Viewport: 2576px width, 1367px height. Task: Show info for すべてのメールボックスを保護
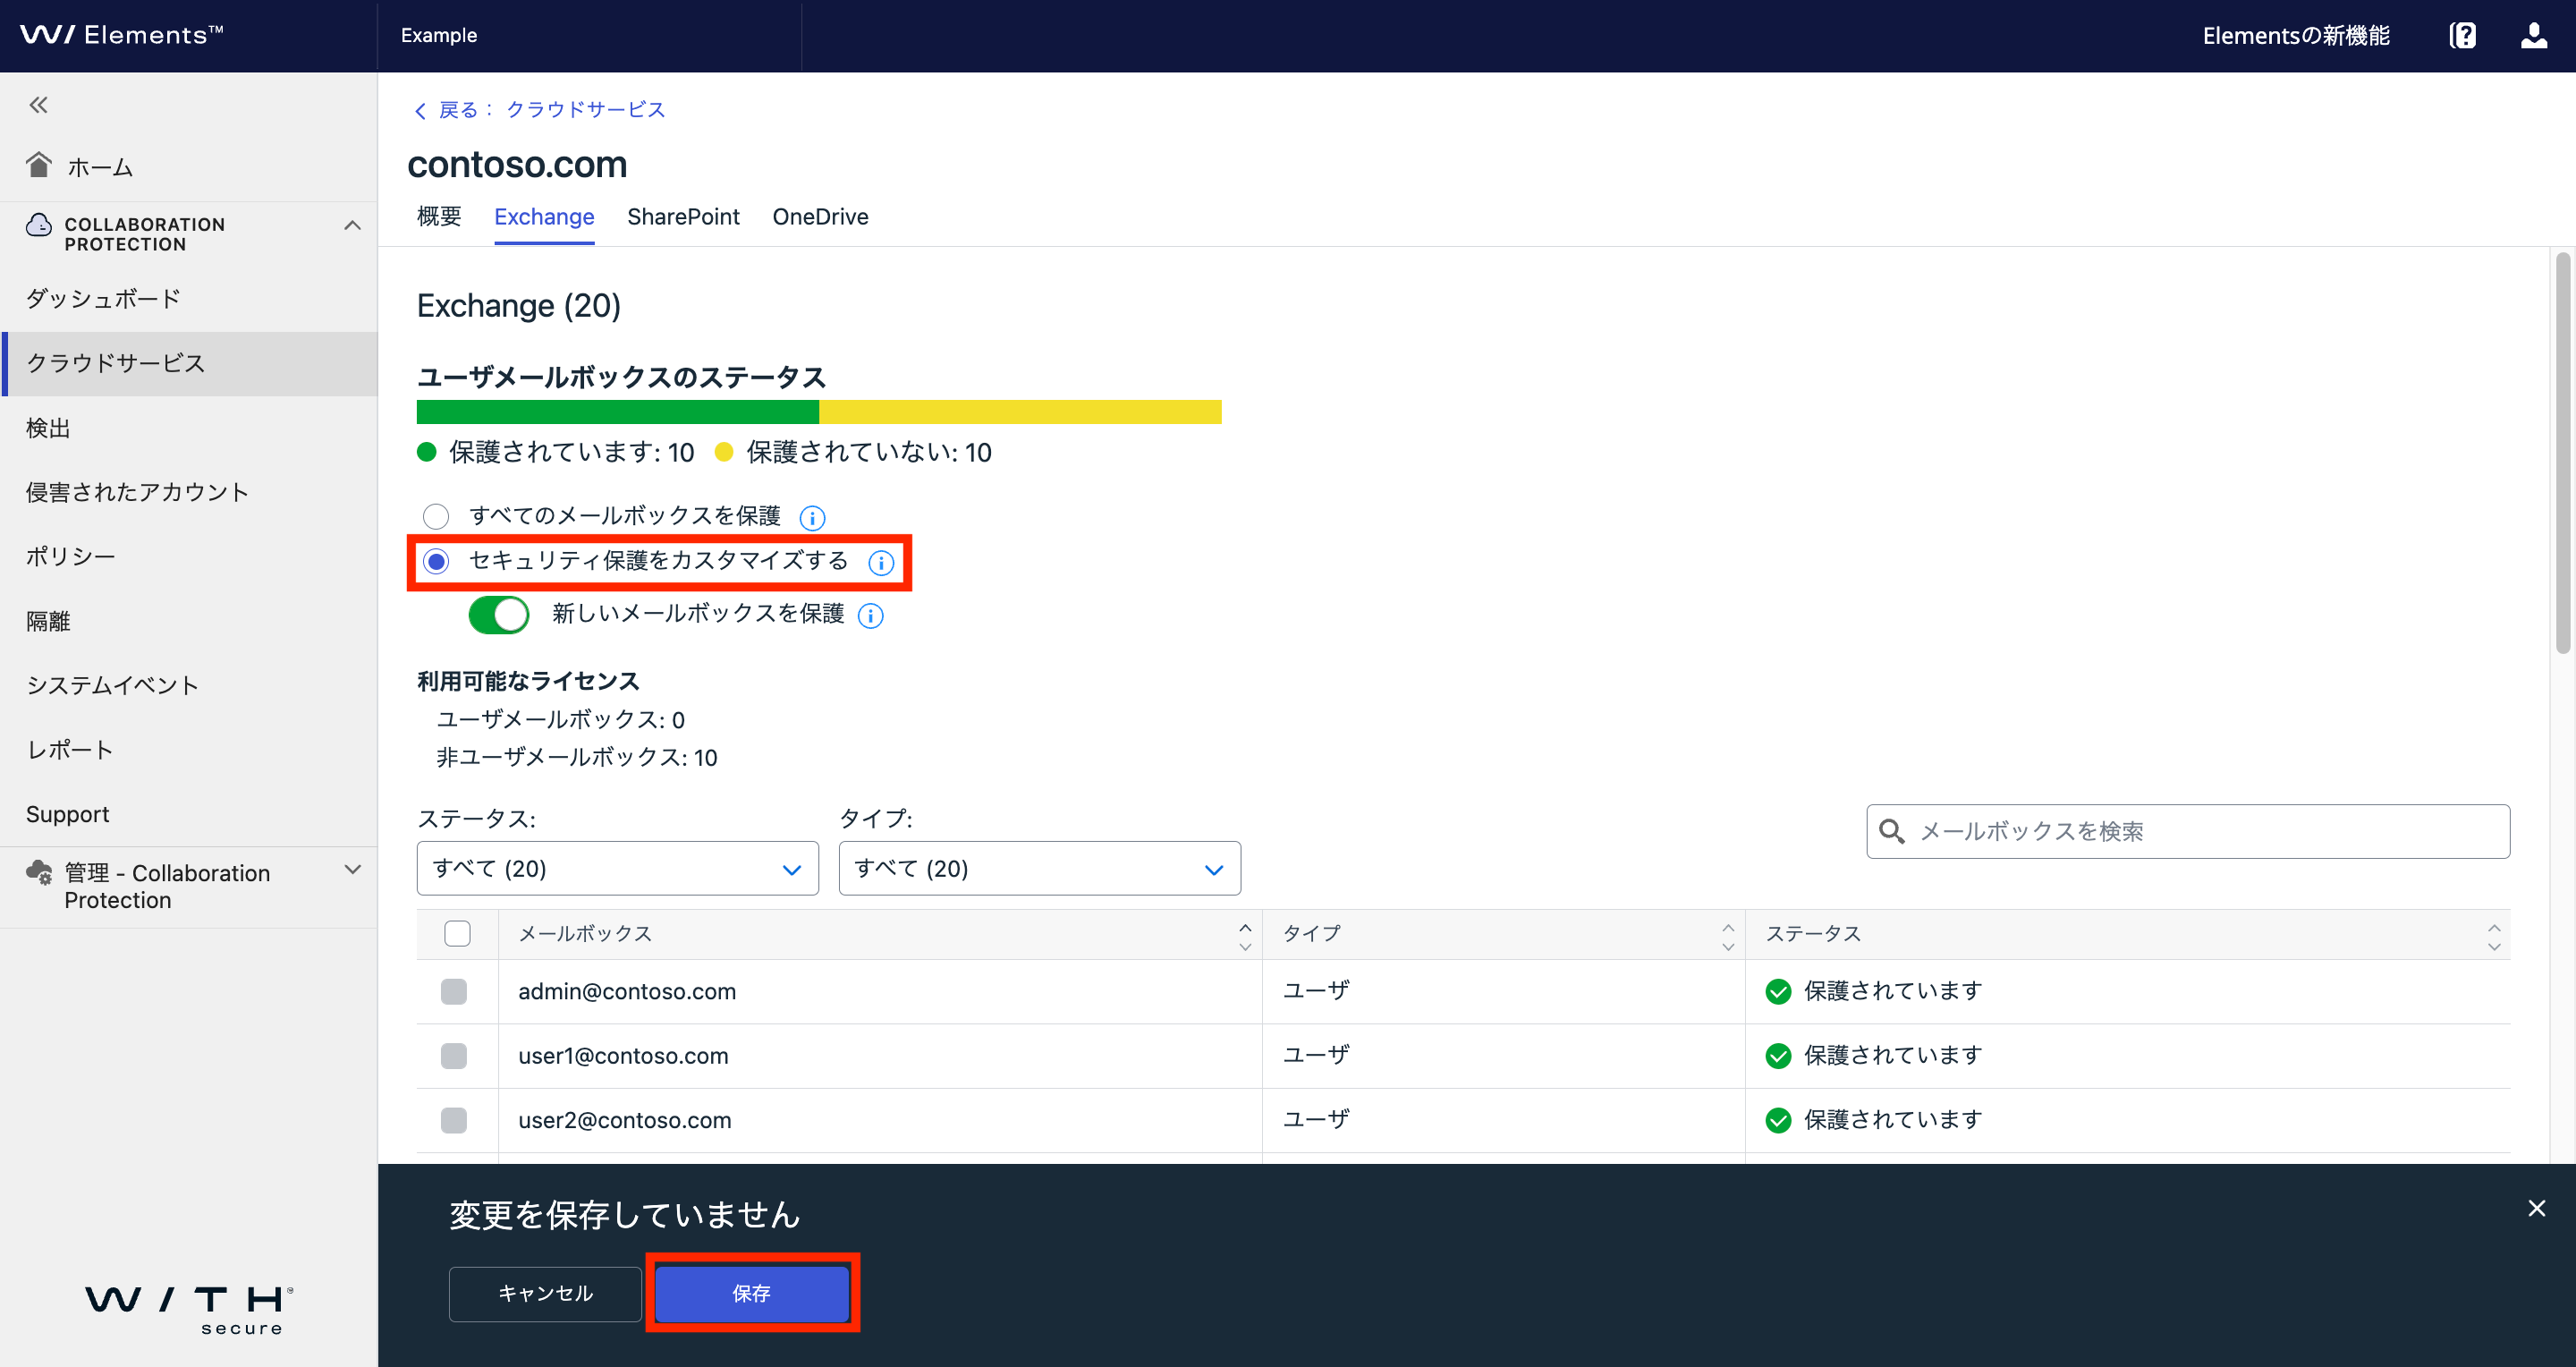[812, 518]
